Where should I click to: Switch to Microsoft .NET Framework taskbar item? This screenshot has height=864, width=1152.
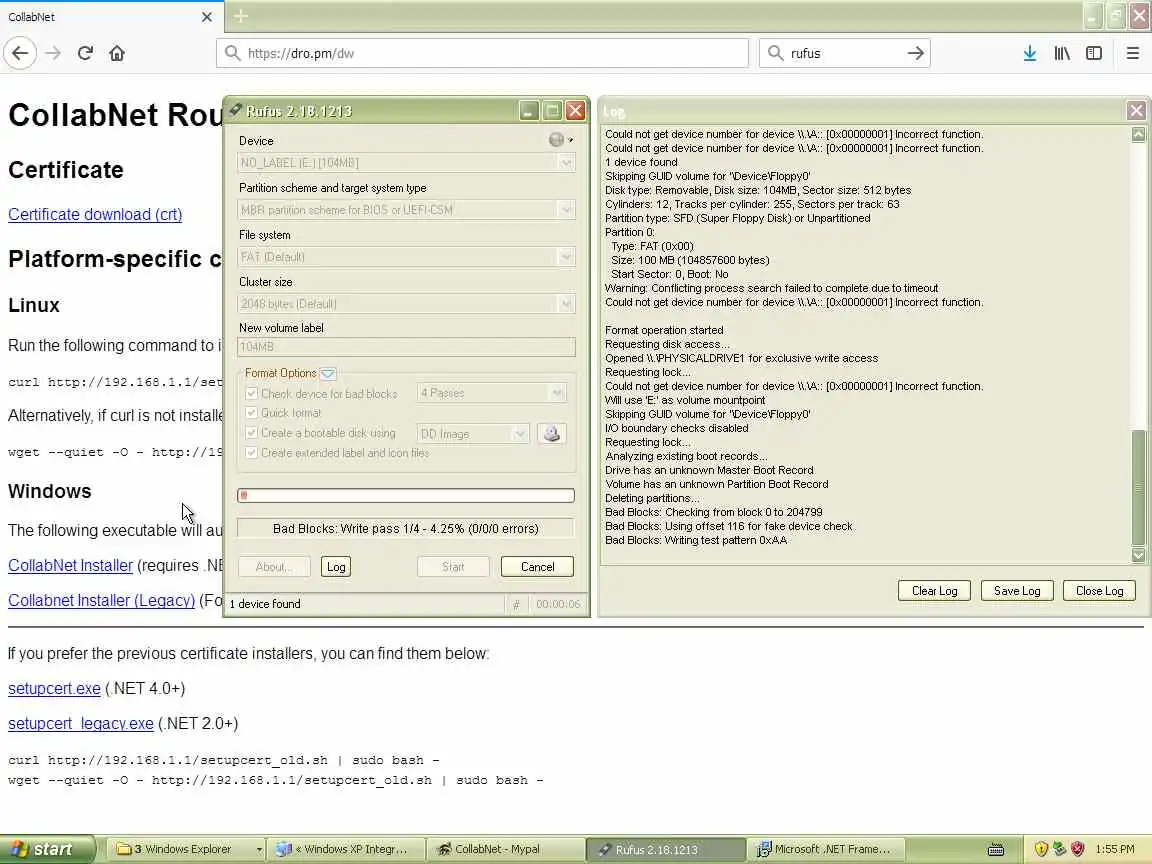825,849
